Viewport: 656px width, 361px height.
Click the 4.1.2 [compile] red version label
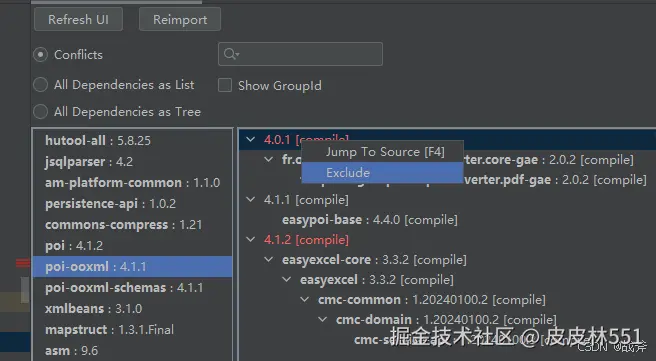[x=306, y=240]
